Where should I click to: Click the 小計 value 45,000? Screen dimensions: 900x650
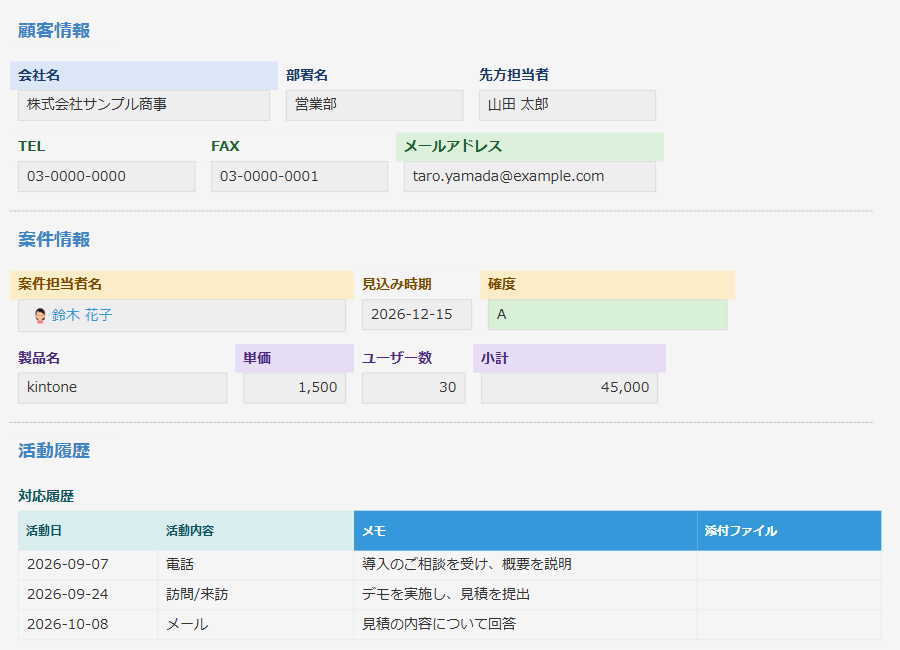pos(569,388)
